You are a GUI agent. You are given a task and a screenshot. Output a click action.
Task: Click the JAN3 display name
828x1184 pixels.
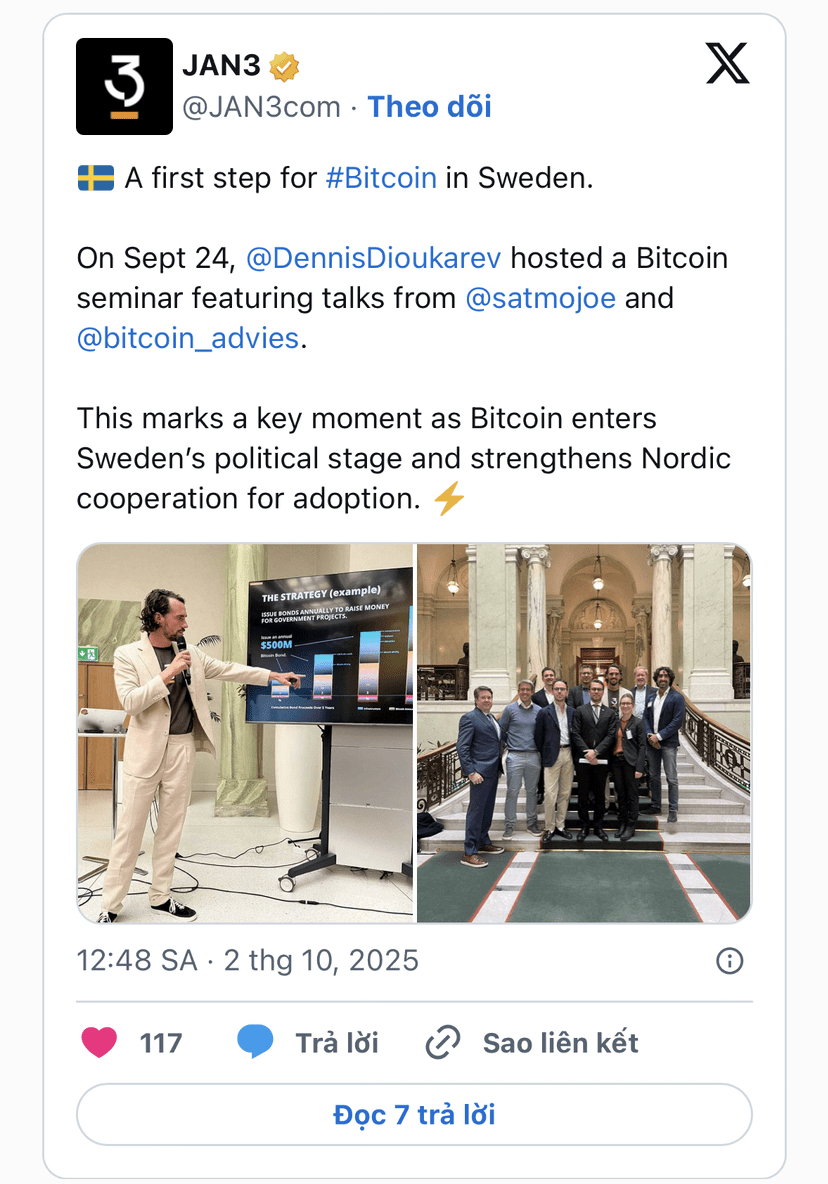pos(221,67)
